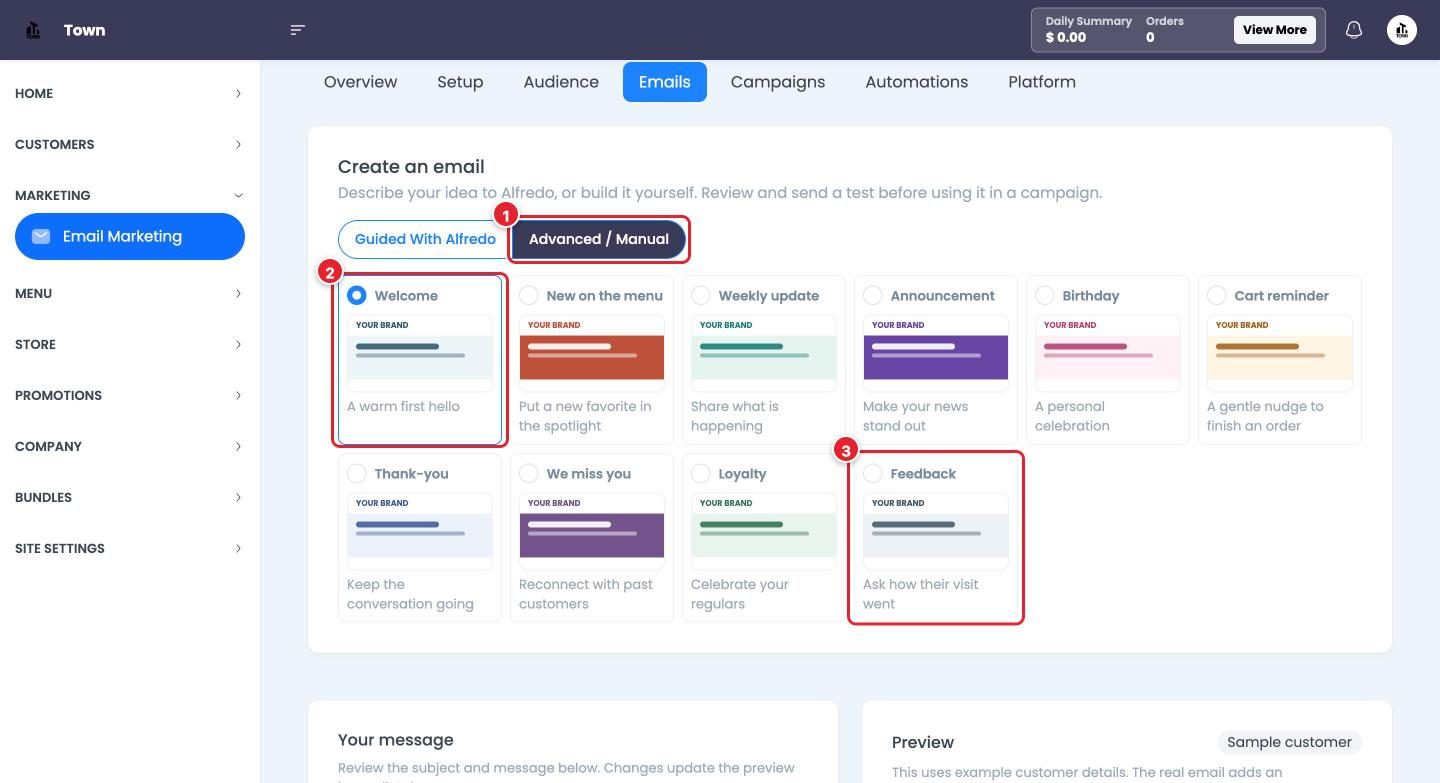Click the View More button

coord(1274,30)
